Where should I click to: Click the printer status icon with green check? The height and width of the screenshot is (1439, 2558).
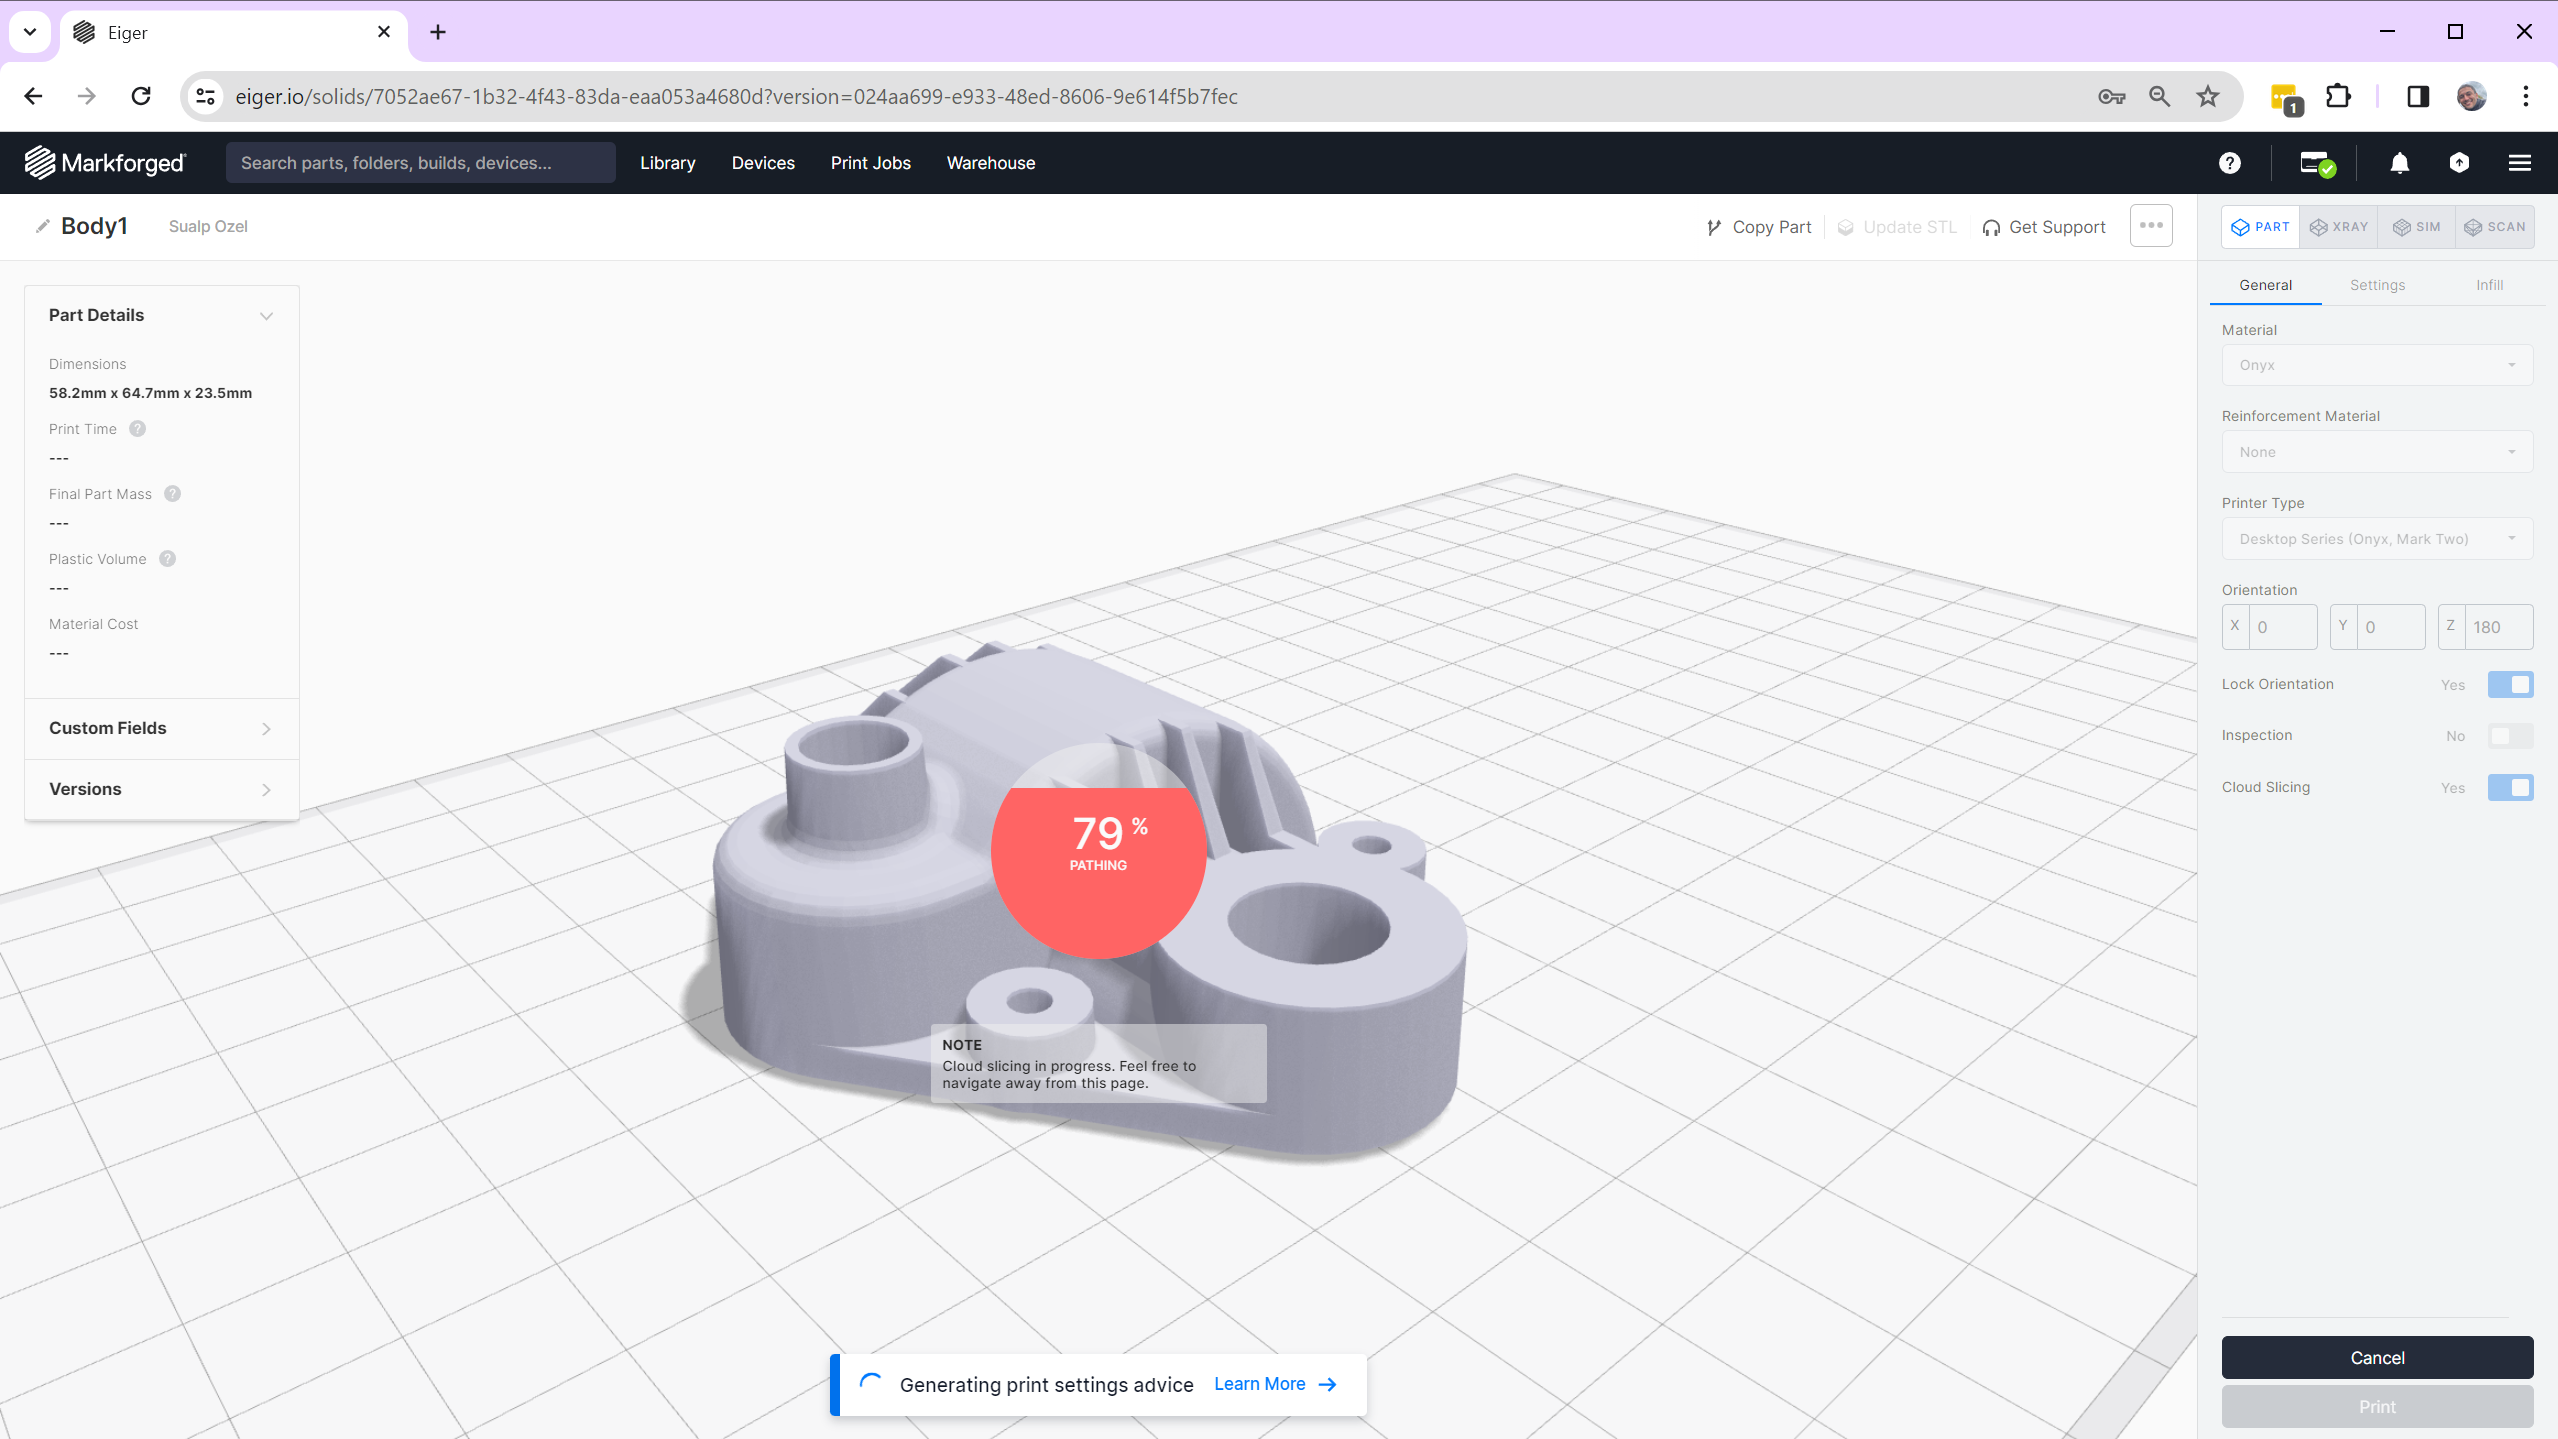click(2316, 163)
